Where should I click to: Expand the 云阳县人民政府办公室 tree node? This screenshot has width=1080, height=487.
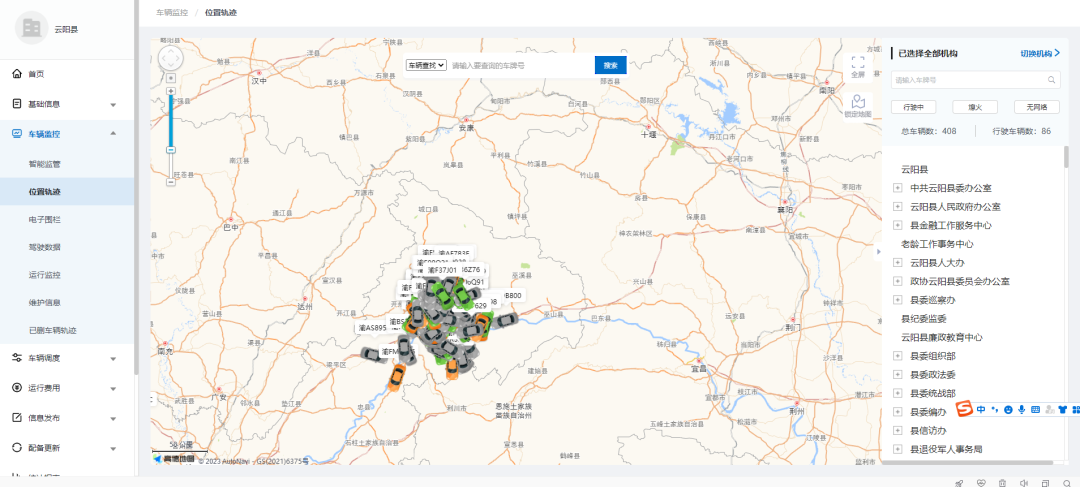pyautogui.click(x=897, y=206)
